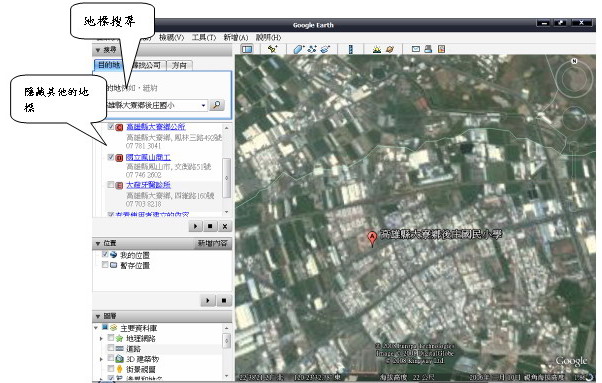Open the 高雄縣大寮鄉公所 result link
This screenshot has height=383, width=602.
(x=155, y=127)
